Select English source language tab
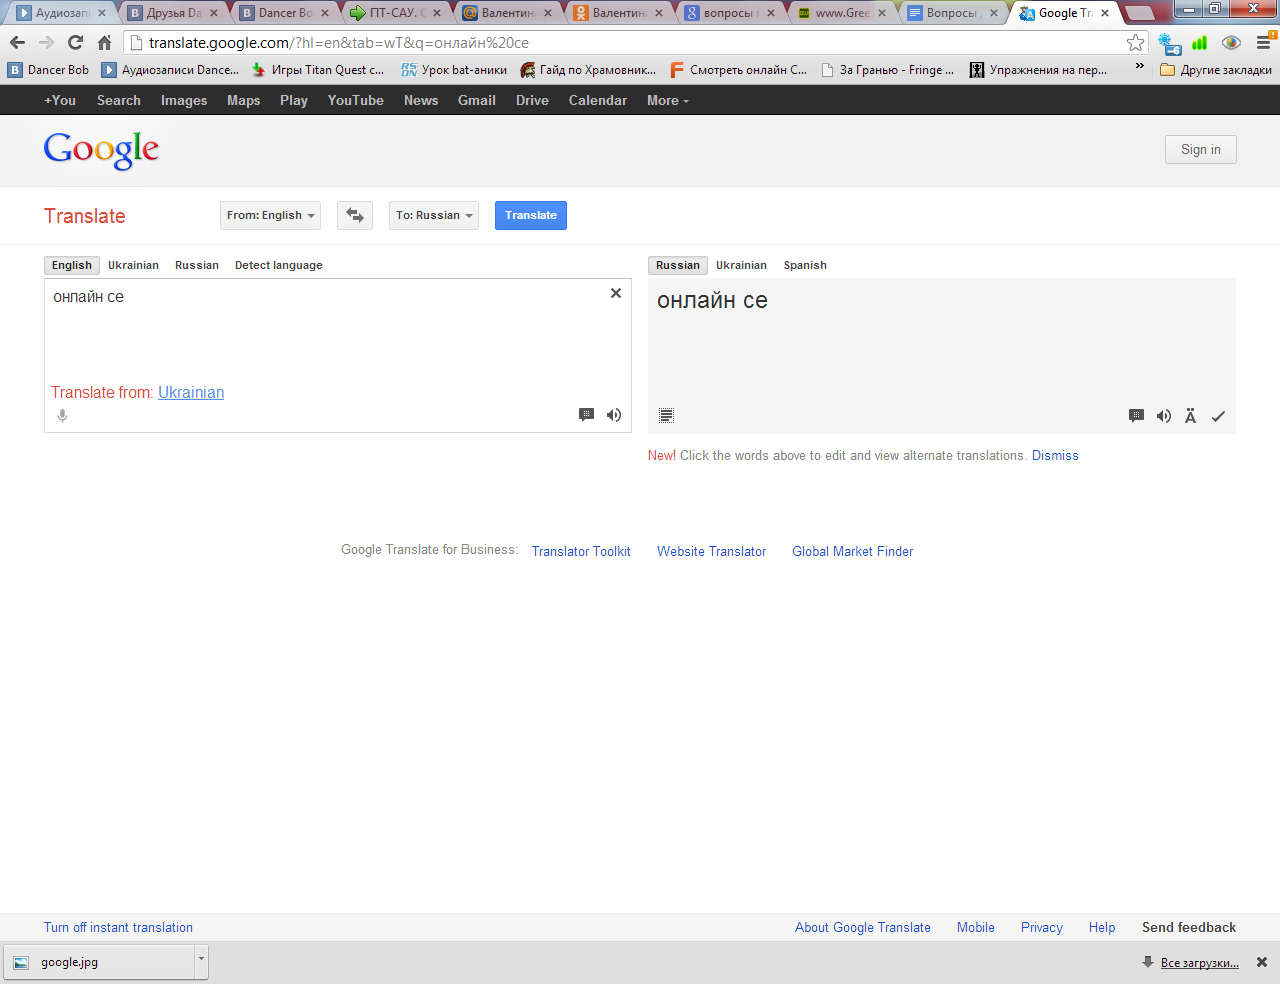 pyautogui.click(x=71, y=265)
